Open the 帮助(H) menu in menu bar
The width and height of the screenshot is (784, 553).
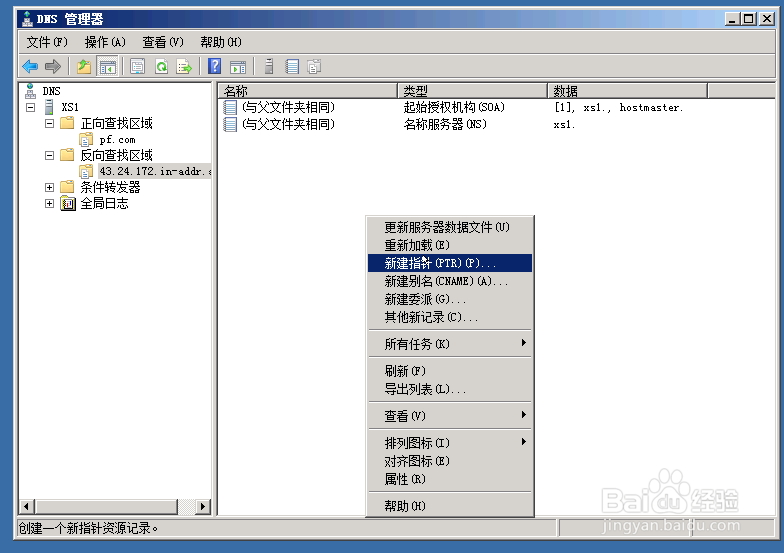pos(221,42)
